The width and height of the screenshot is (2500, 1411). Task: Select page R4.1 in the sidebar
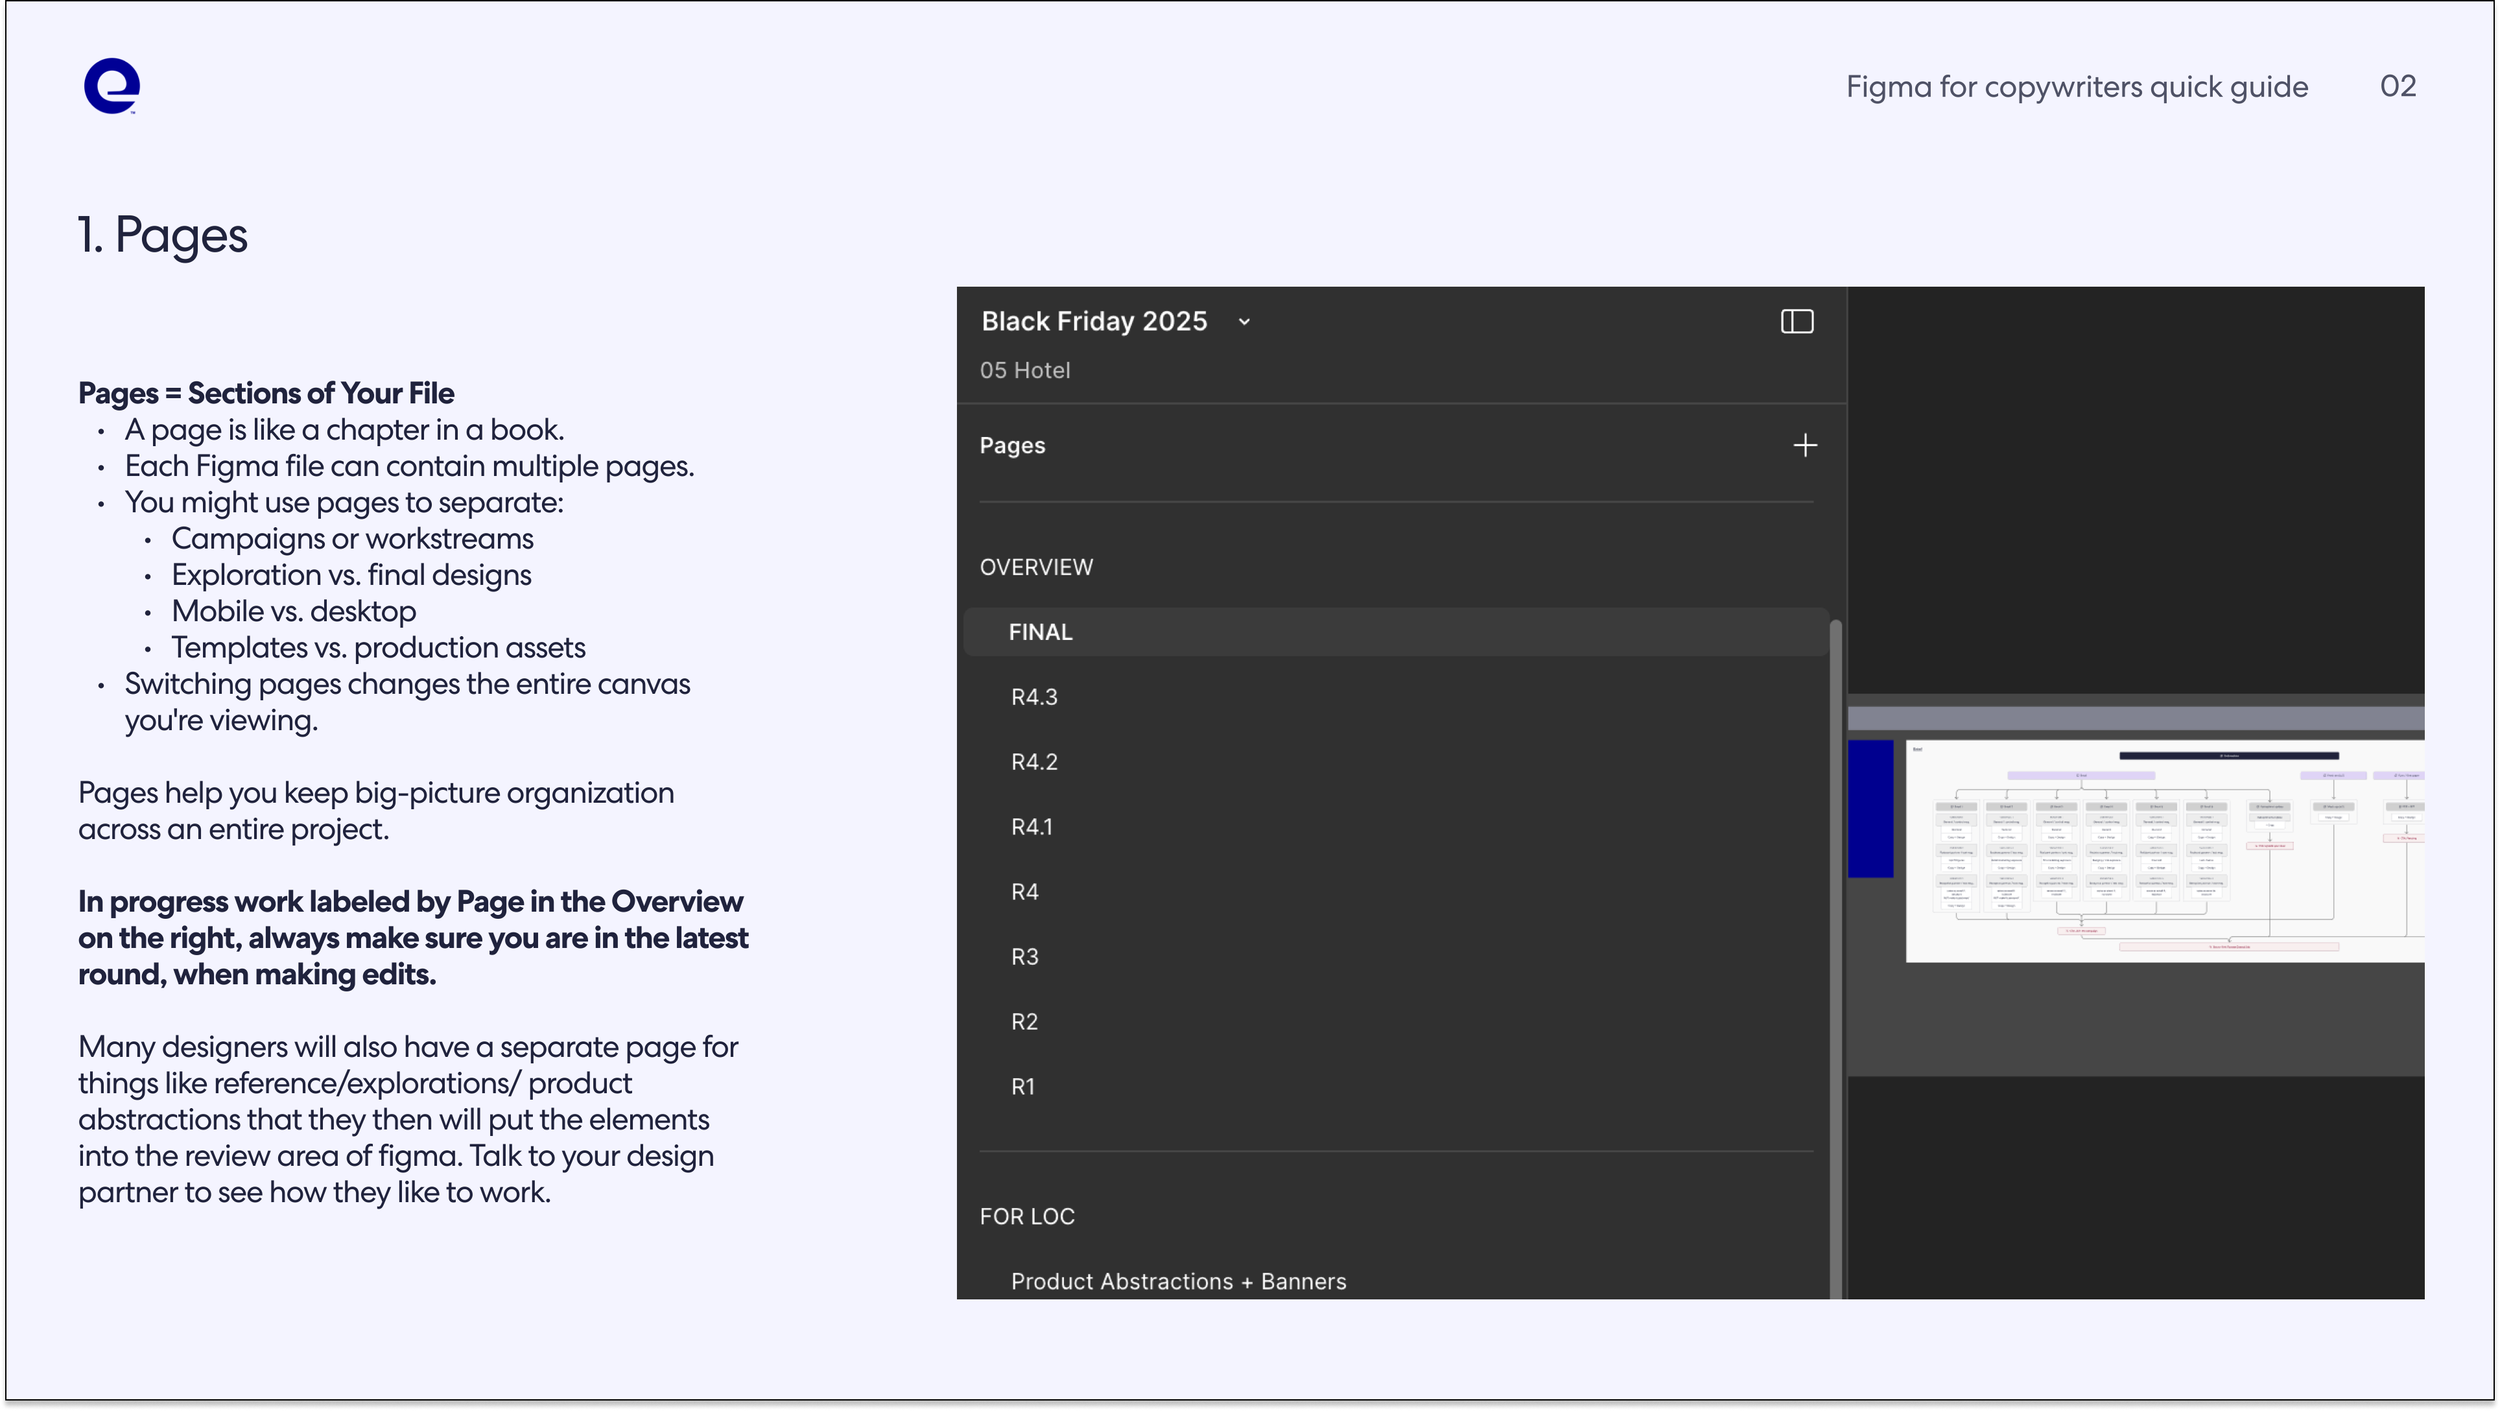coord(1033,826)
